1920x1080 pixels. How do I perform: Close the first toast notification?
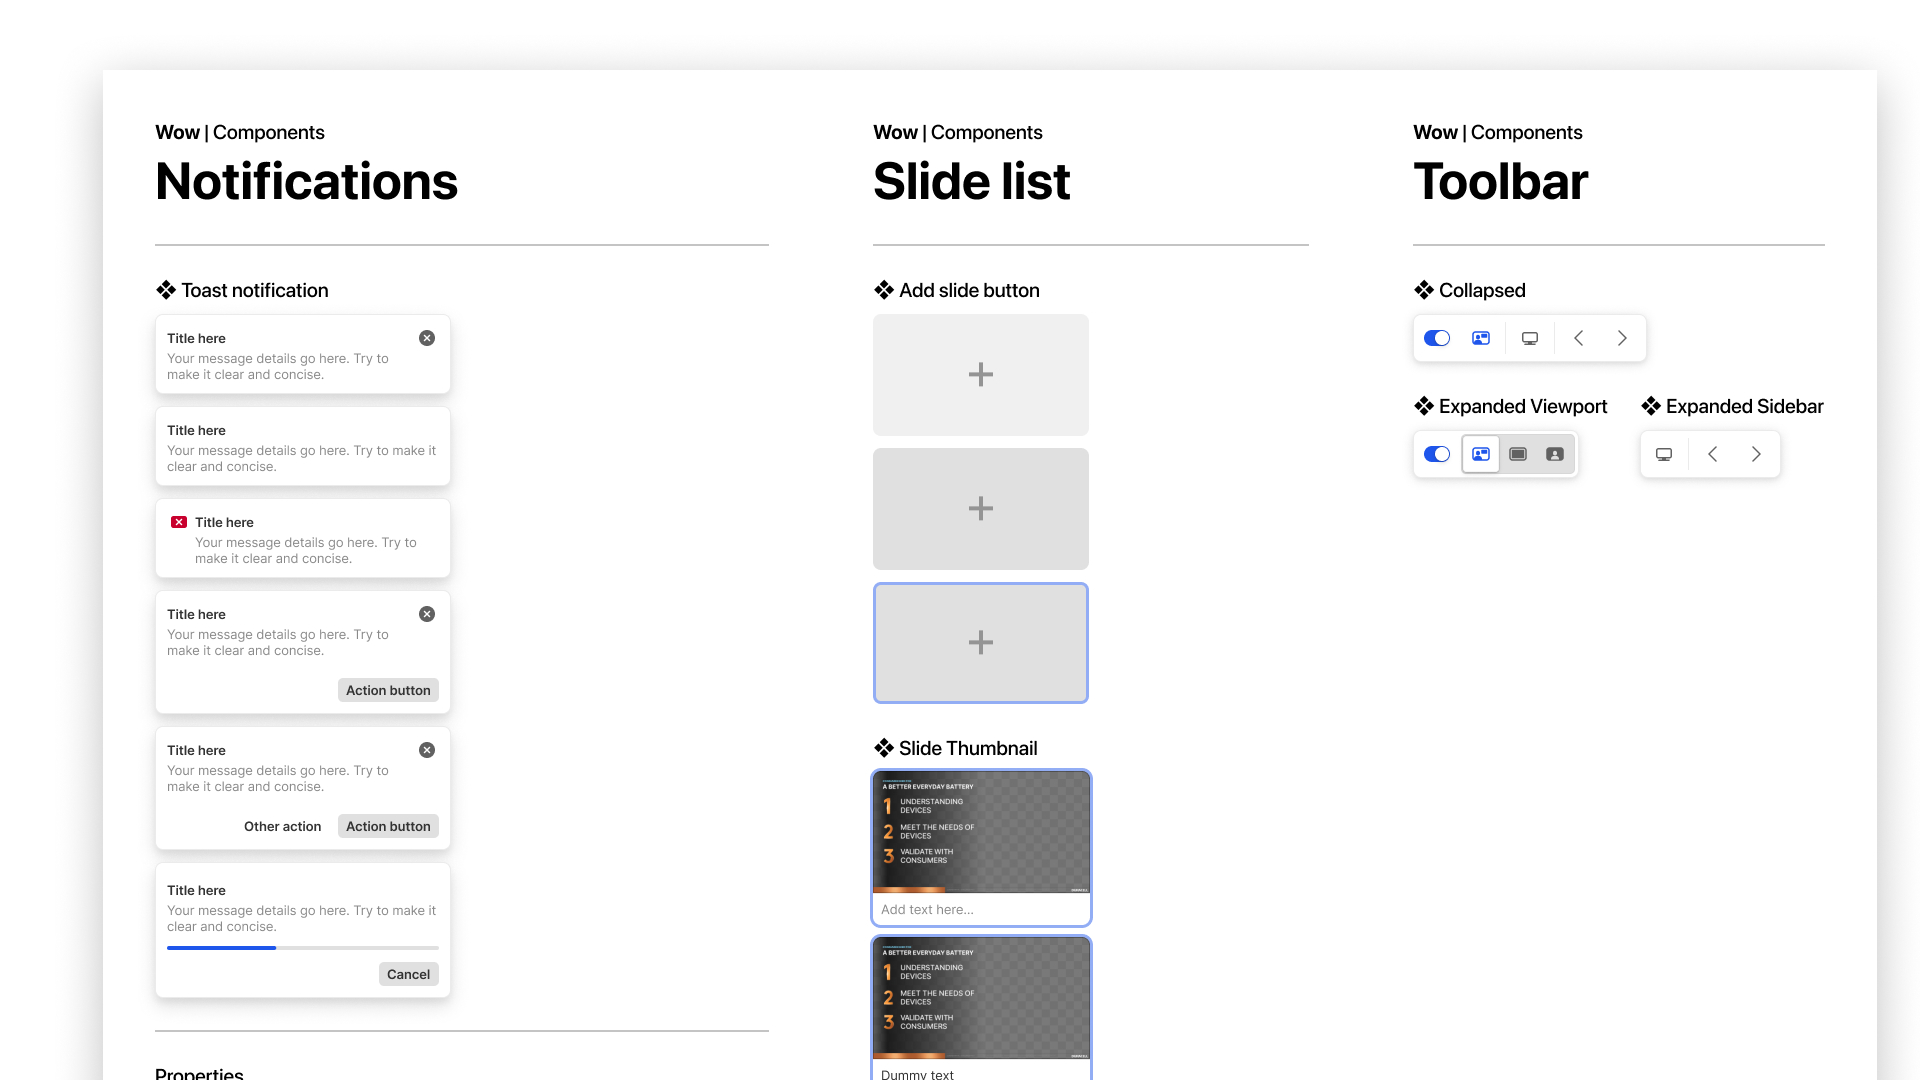427,338
